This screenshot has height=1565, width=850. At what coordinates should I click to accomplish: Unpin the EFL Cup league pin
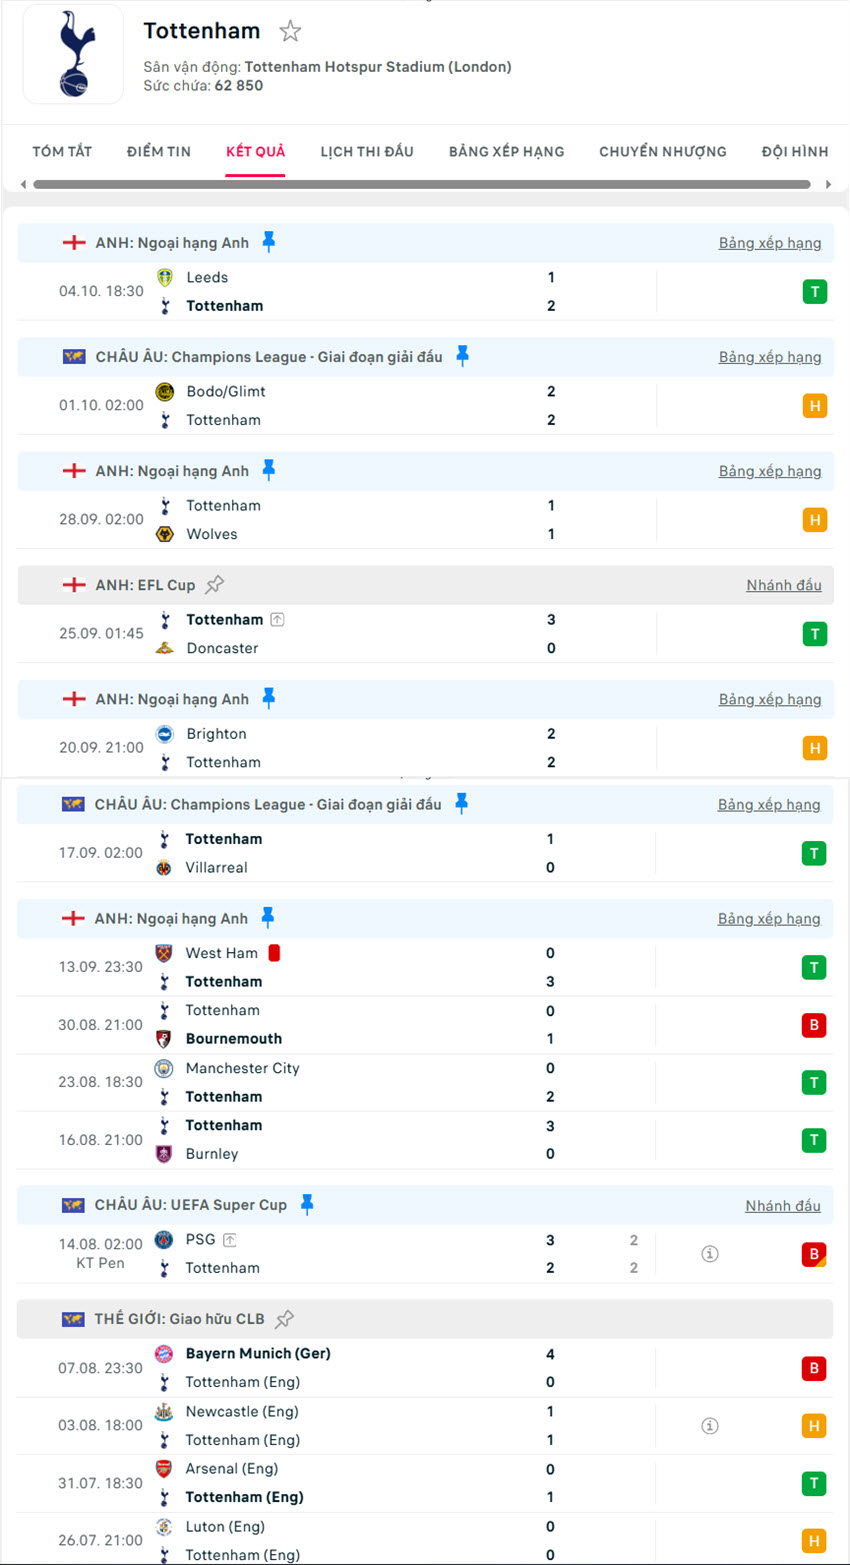214,585
